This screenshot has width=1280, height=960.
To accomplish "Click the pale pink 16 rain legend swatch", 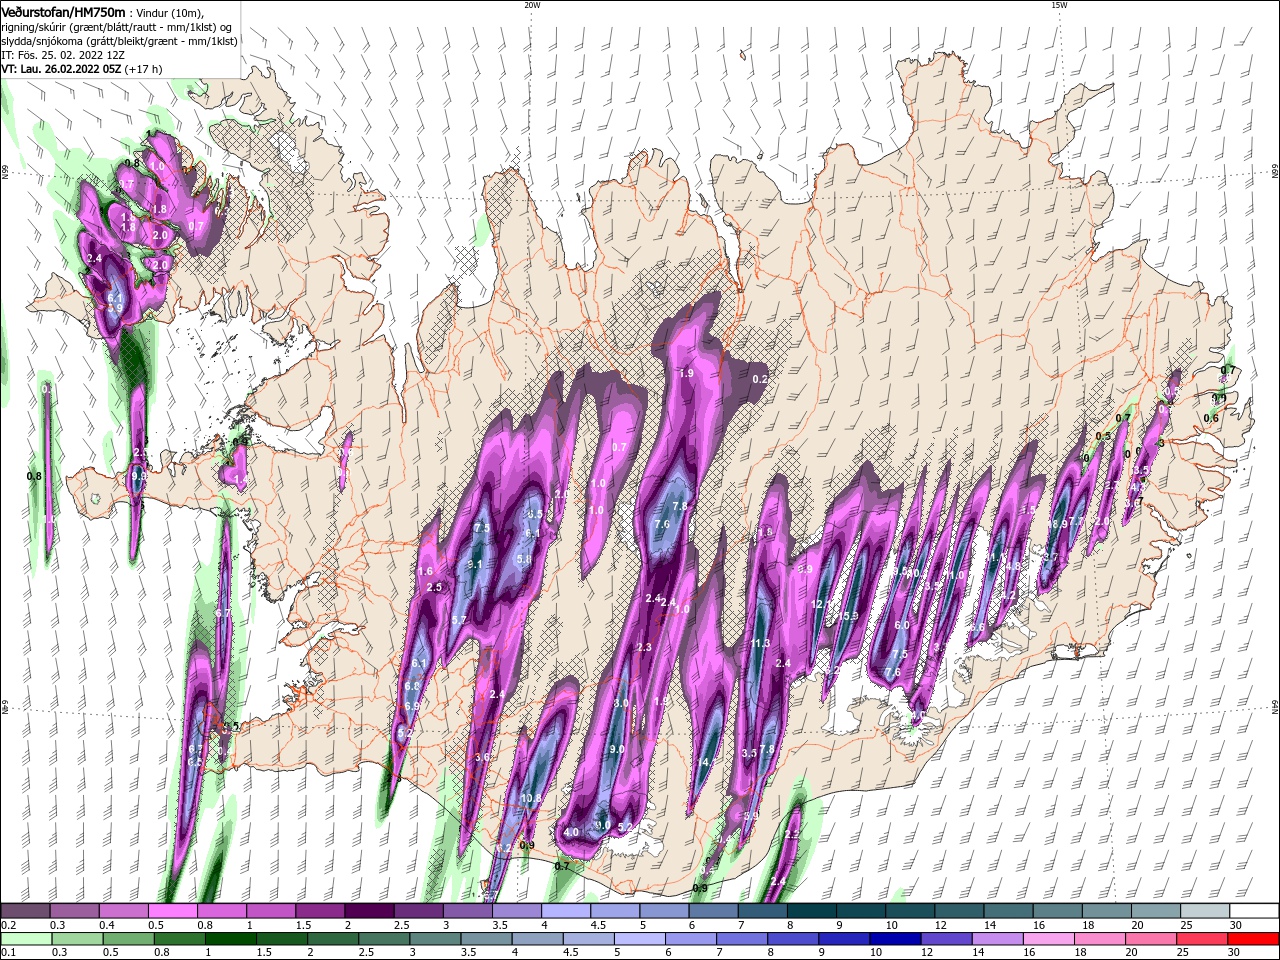I will (x=1048, y=939).
